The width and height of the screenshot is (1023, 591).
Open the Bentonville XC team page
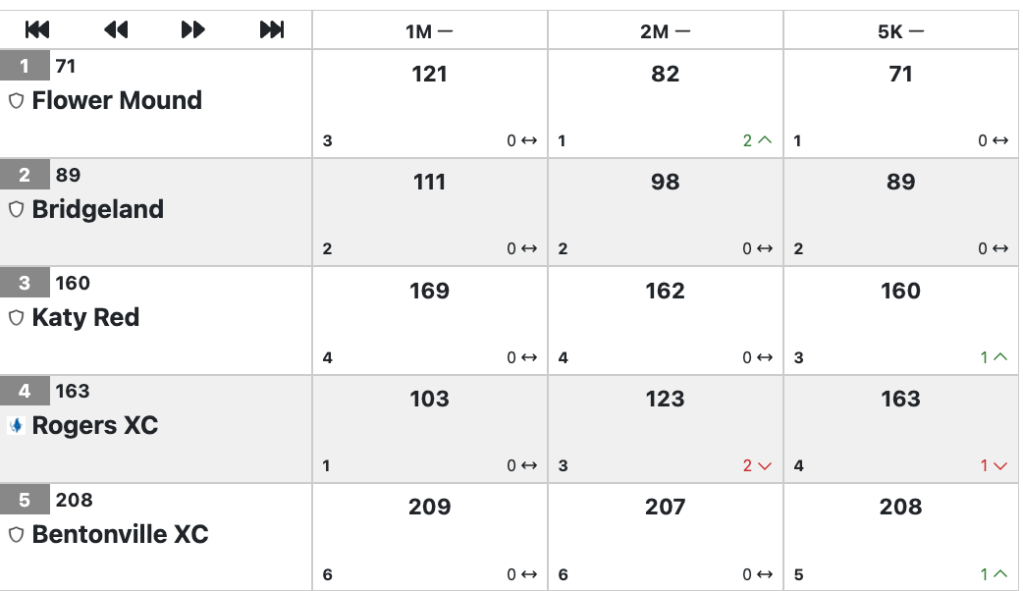[120, 535]
